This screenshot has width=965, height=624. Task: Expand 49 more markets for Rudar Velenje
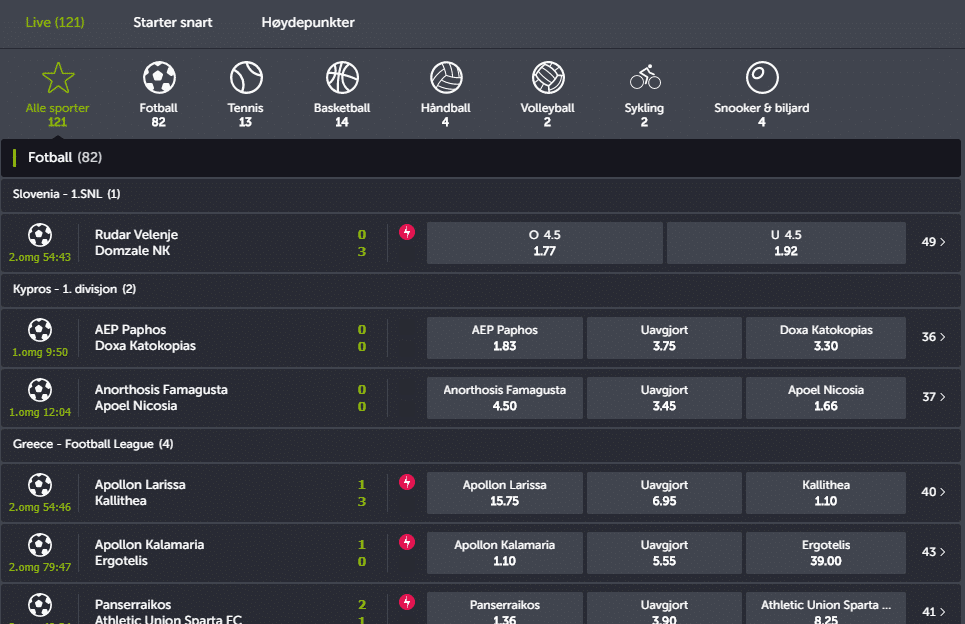[x=933, y=242]
